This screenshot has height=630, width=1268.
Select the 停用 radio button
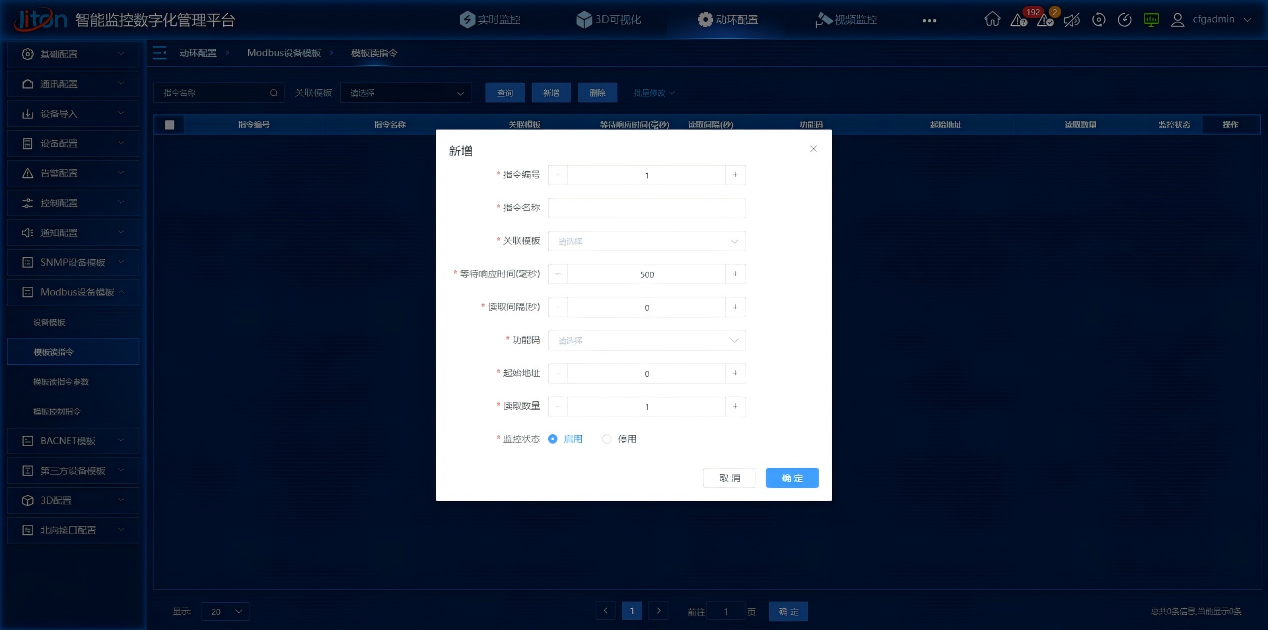(x=607, y=438)
